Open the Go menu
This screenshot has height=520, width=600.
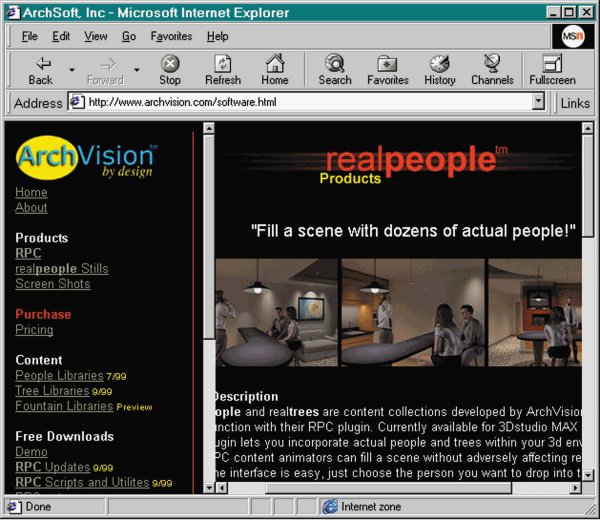[x=129, y=36]
